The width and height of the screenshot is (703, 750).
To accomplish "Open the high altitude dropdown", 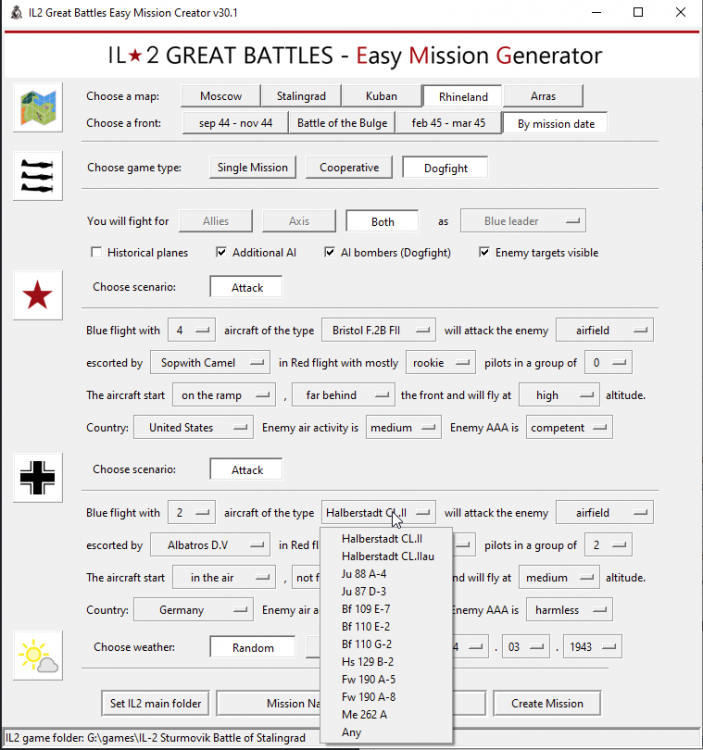I will 559,395.
